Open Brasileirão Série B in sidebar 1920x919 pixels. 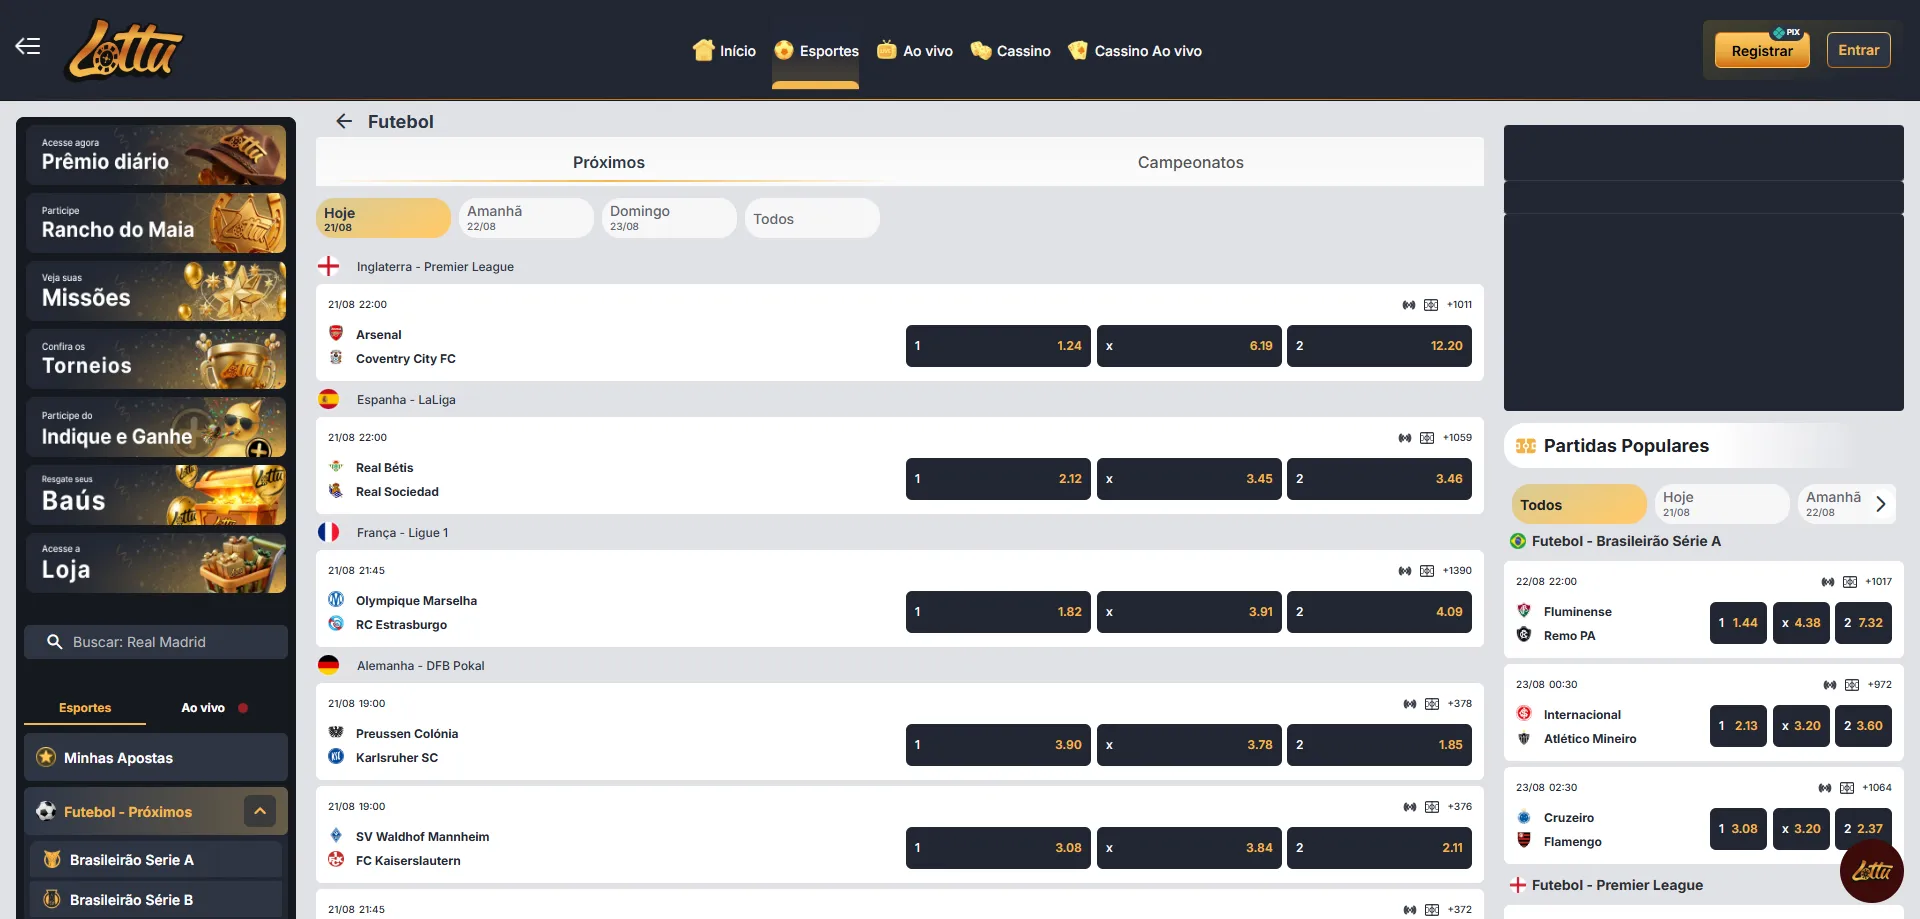pyautogui.click(x=156, y=899)
